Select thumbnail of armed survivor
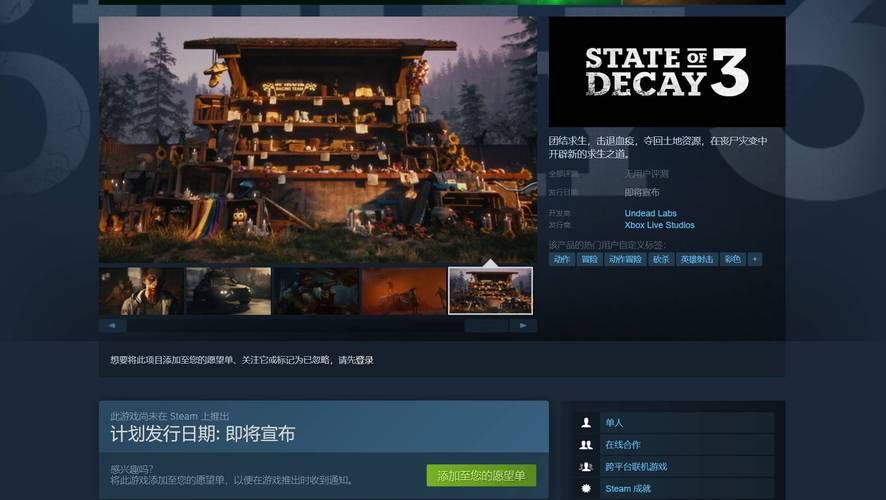 316,291
